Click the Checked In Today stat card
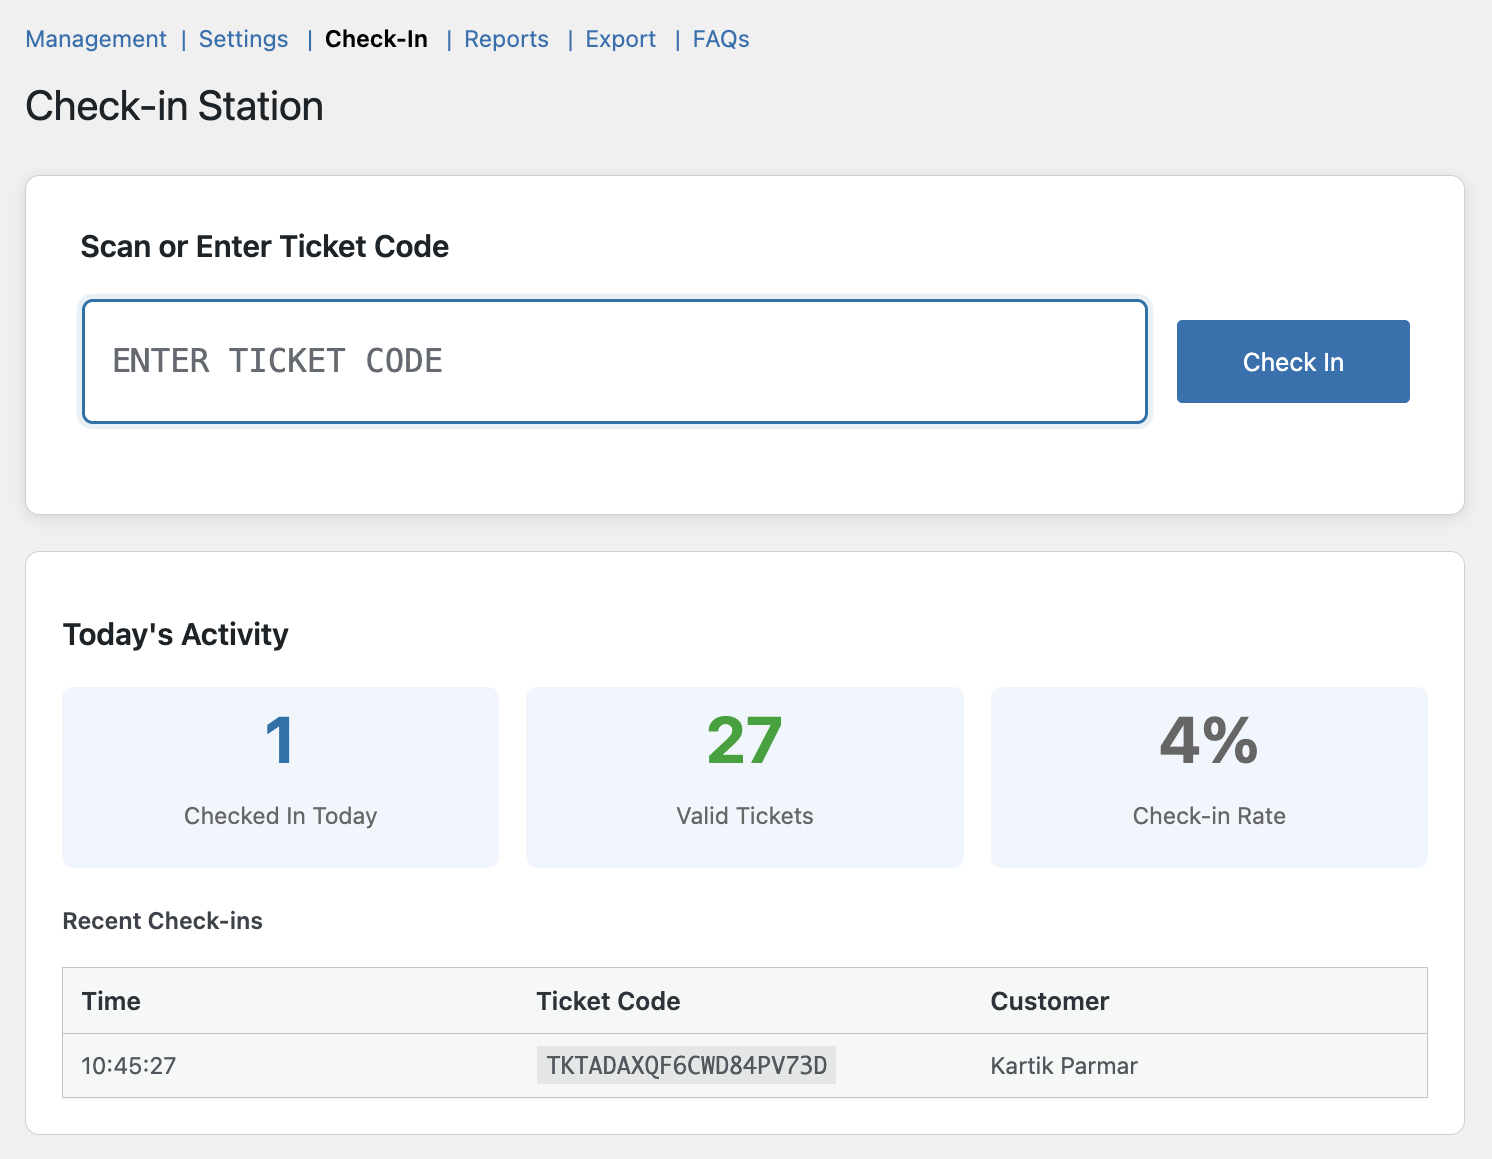The image size is (1492, 1159). pyautogui.click(x=280, y=777)
